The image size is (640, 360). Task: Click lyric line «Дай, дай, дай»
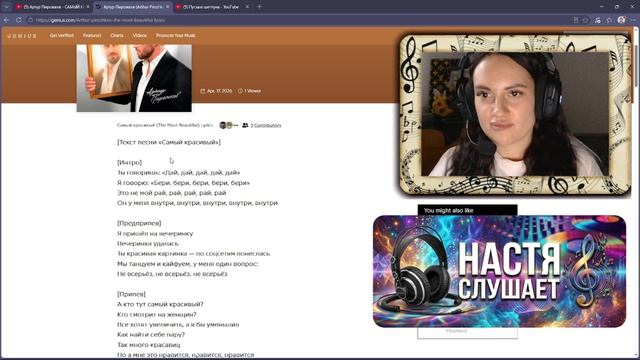click(178, 173)
